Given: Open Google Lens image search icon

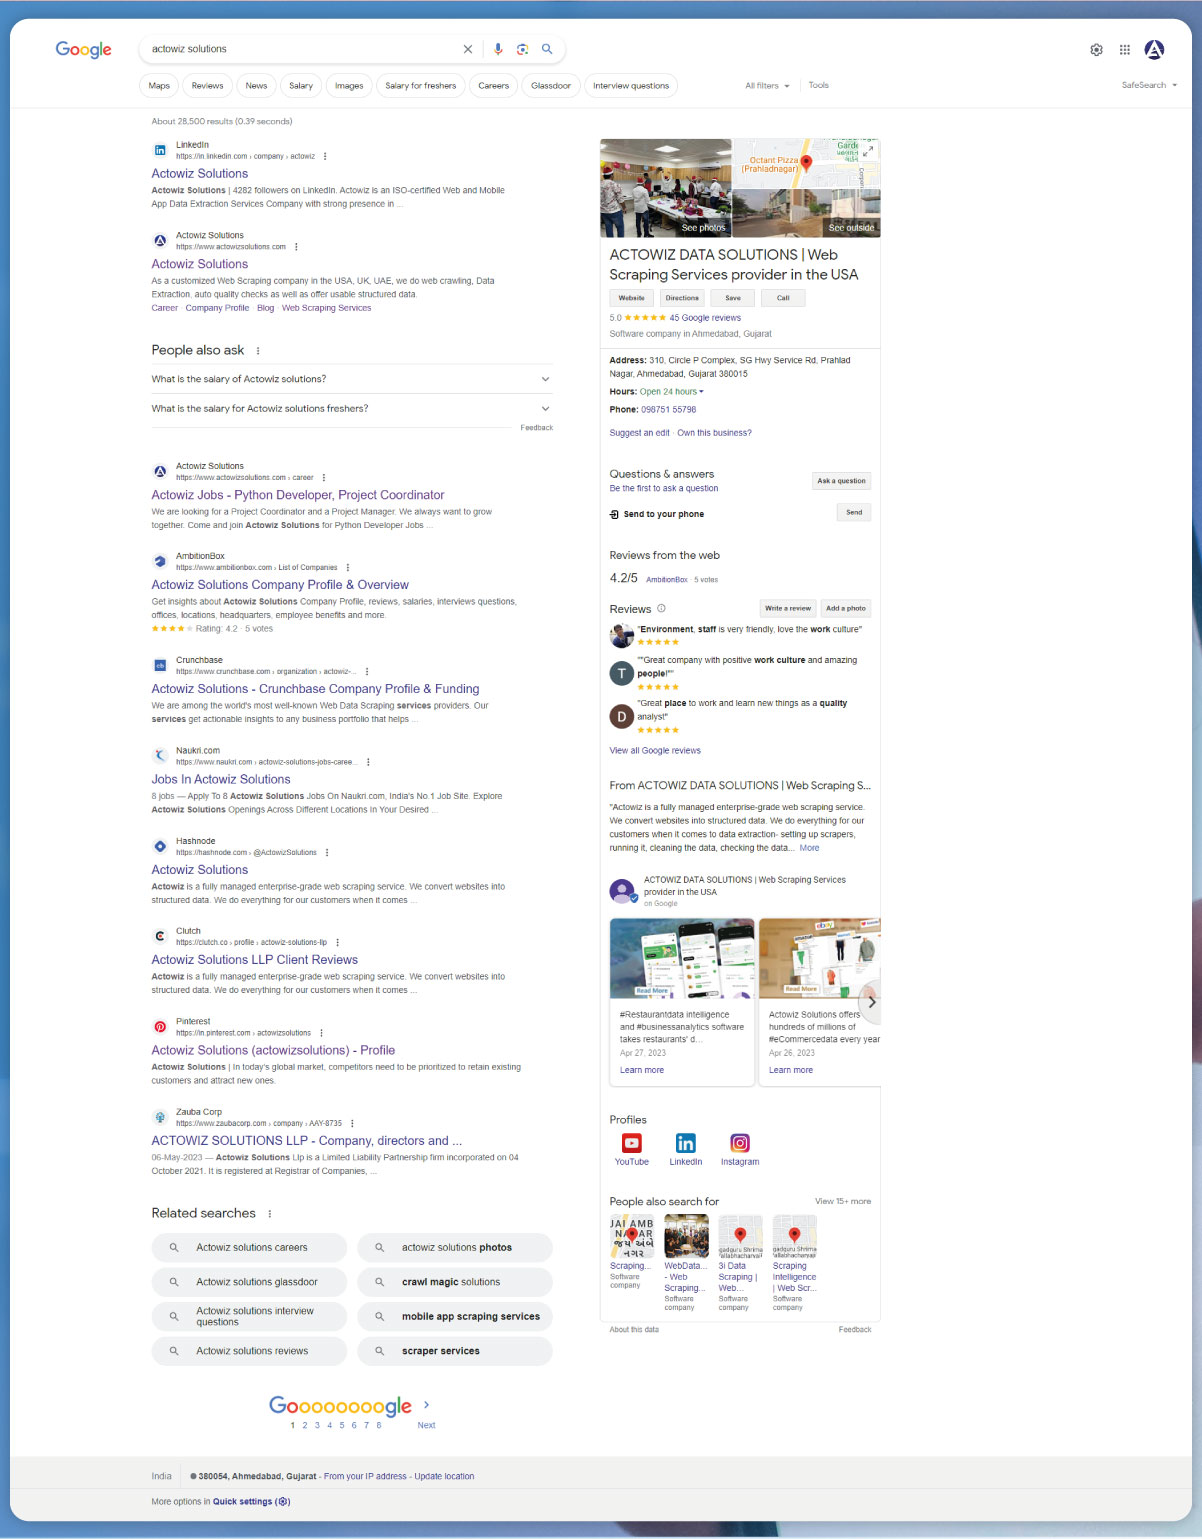Looking at the screenshot, I should [522, 49].
